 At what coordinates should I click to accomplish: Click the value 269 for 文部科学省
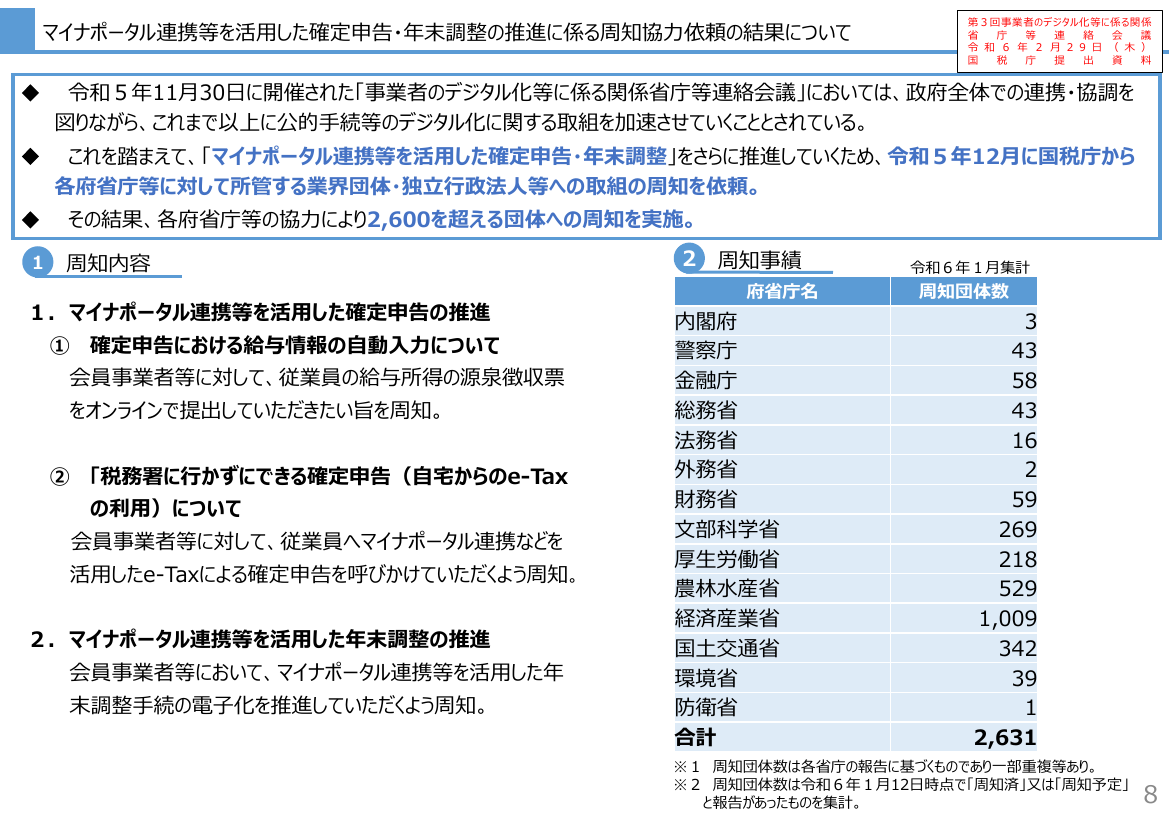pos(1018,528)
